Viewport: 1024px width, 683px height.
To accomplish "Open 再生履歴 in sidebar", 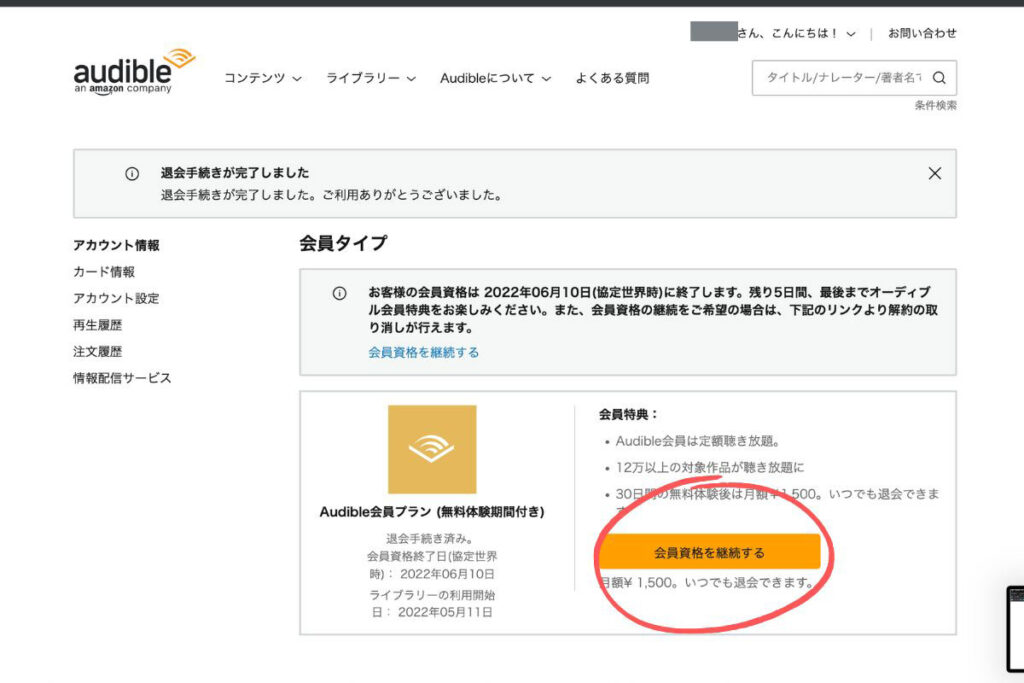I will click(x=97, y=325).
